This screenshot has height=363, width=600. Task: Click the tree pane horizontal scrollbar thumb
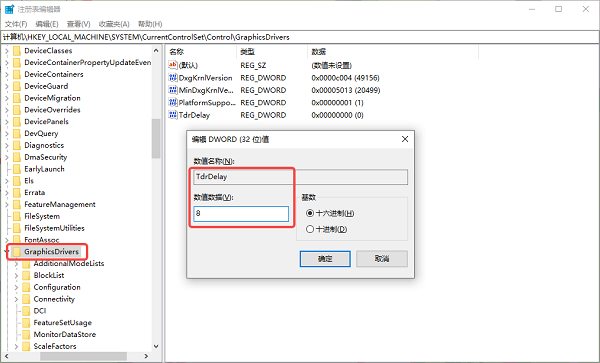tap(83, 356)
